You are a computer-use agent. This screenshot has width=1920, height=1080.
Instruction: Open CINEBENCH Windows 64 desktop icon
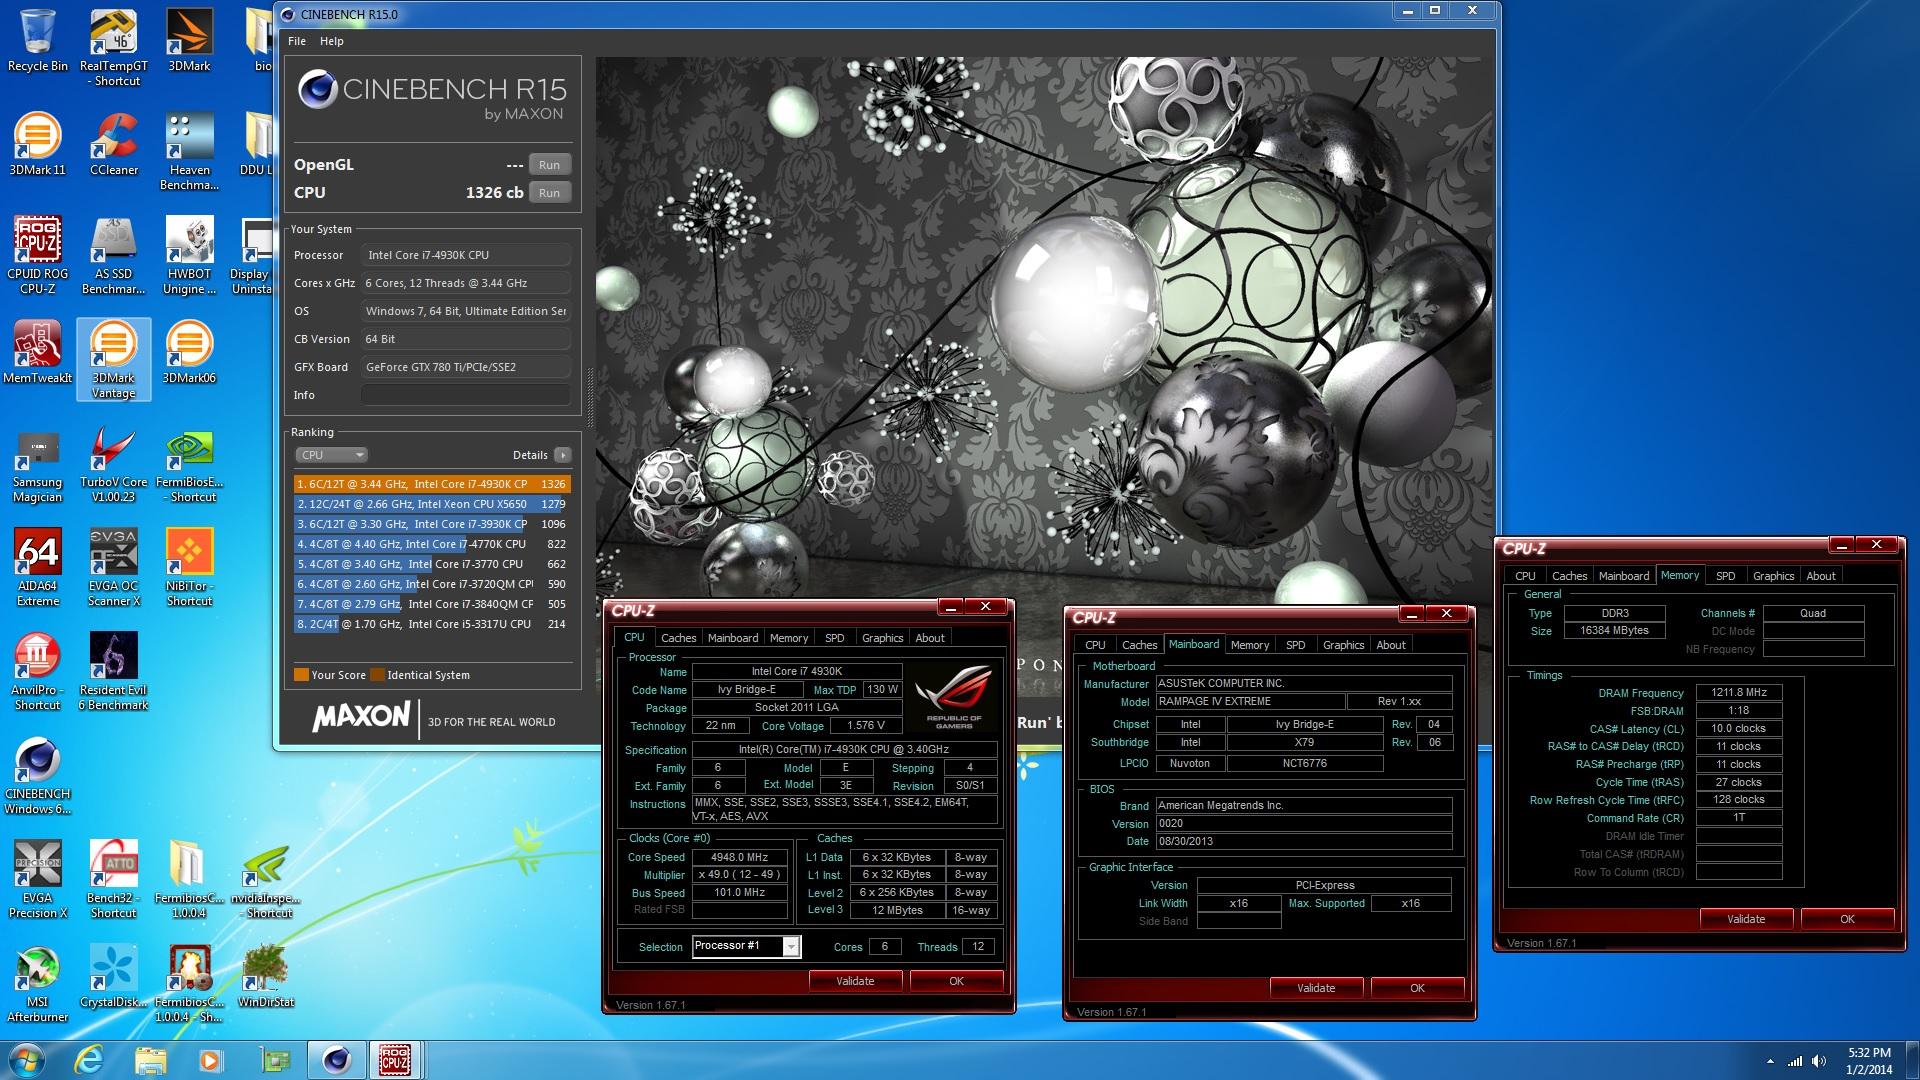pyautogui.click(x=38, y=775)
